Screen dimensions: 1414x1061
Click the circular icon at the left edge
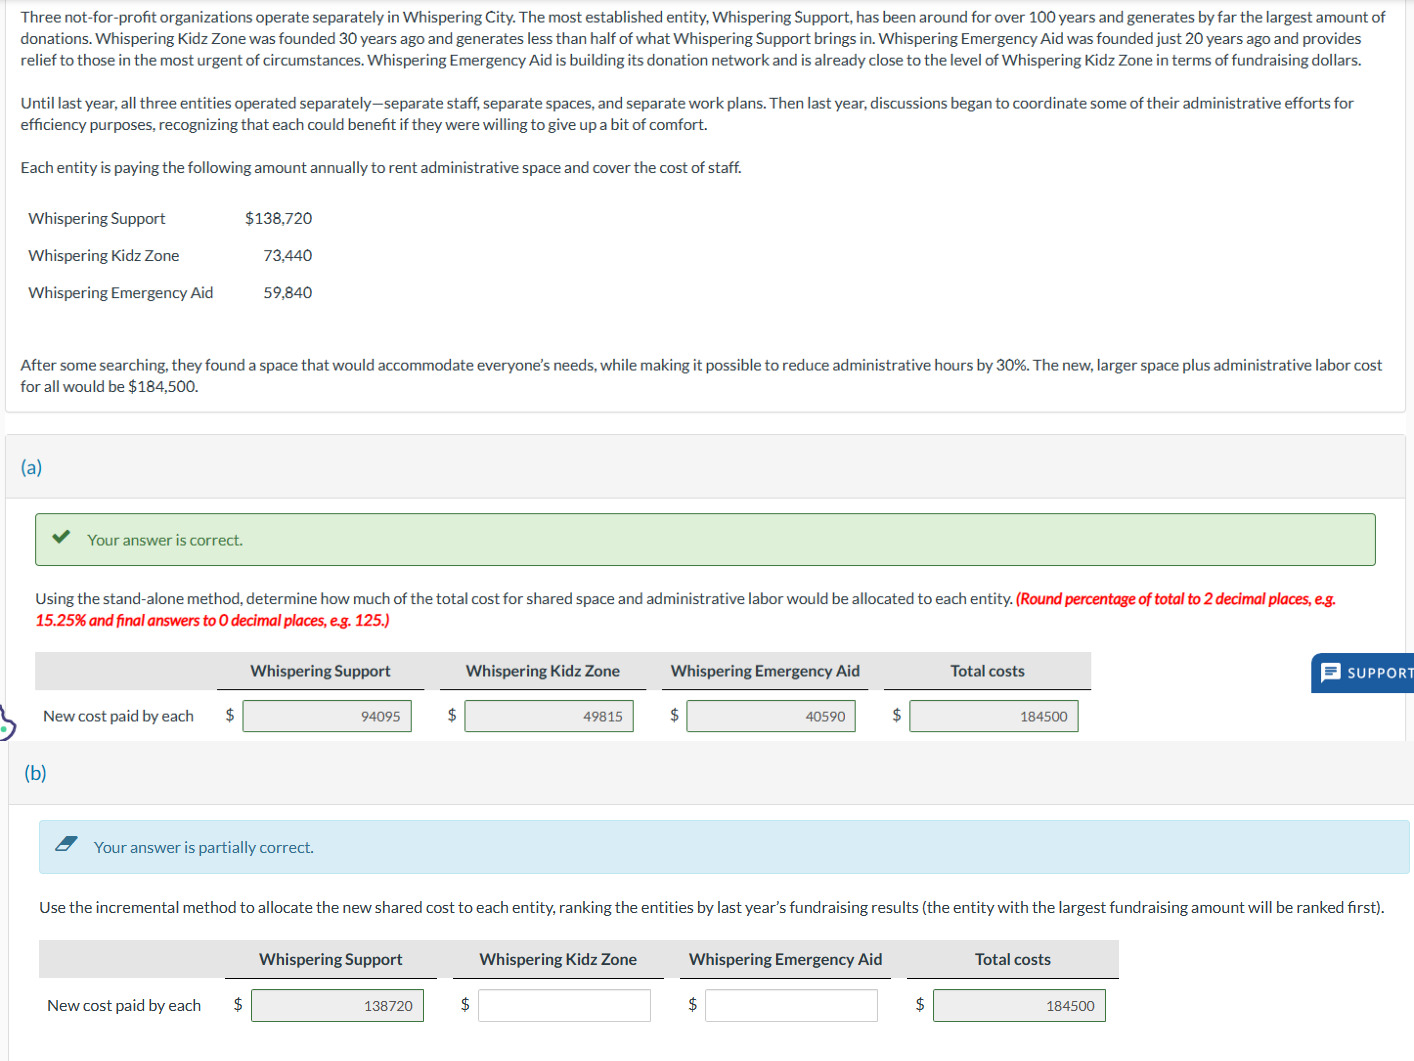coord(5,722)
